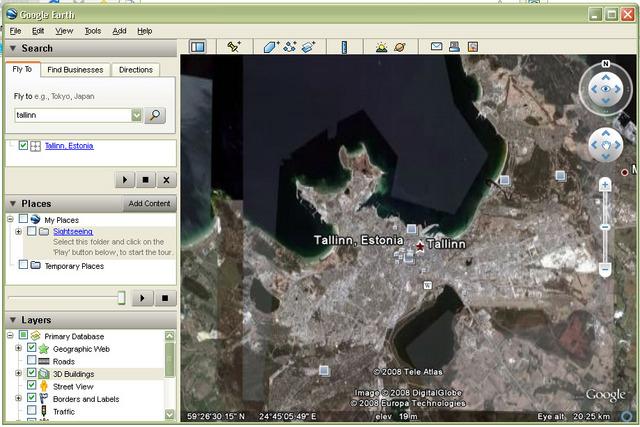Click the Traffic light layer icon

(44, 411)
